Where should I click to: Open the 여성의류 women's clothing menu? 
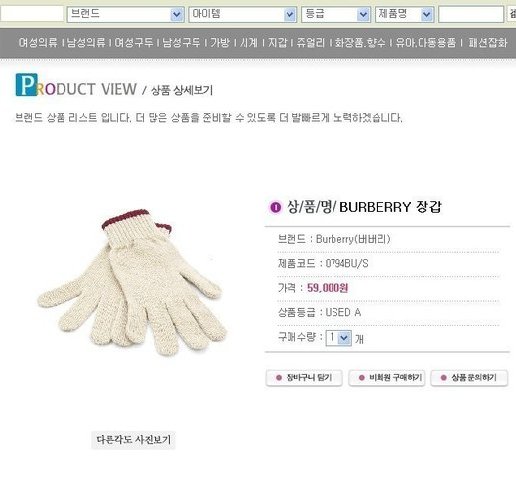point(38,43)
